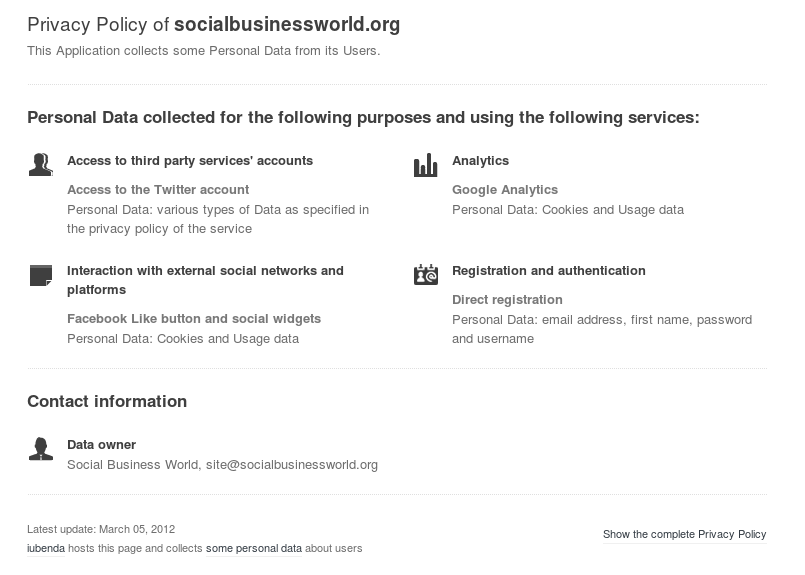The image size is (805, 575).
Task: Click the social networks sticky note icon
Action: click(x=40, y=275)
